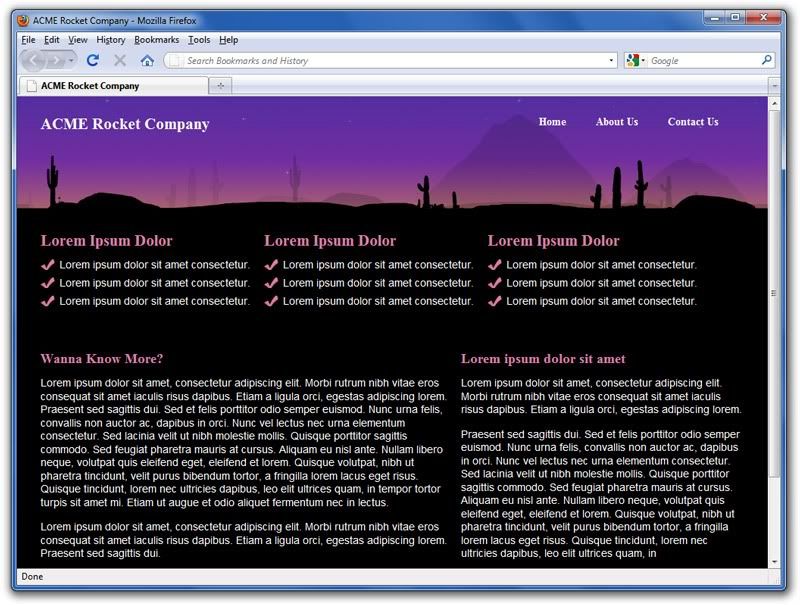This screenshot has height=605, width=800.
Task: Minimize the Firefox window
Action: coord(715,18)
